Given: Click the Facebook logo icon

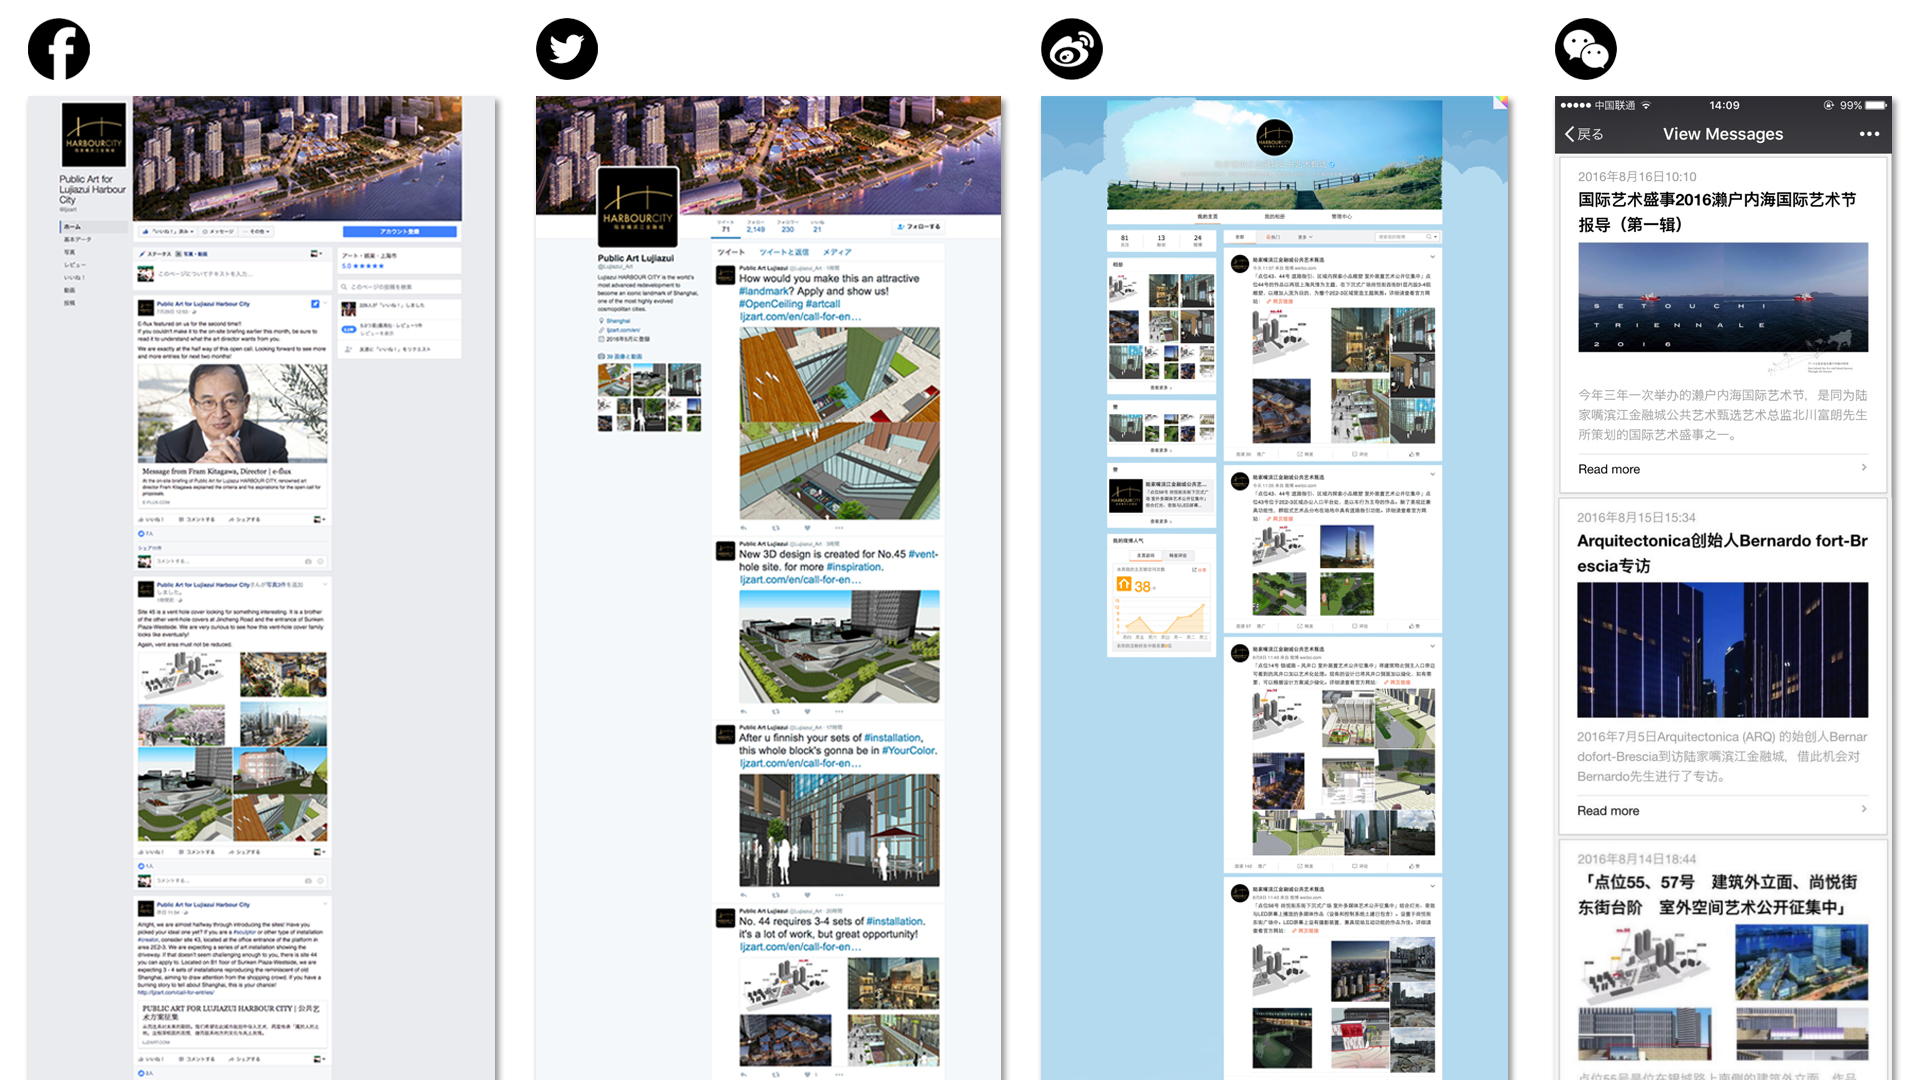Looking at the screenshot, I should [59, 49].
